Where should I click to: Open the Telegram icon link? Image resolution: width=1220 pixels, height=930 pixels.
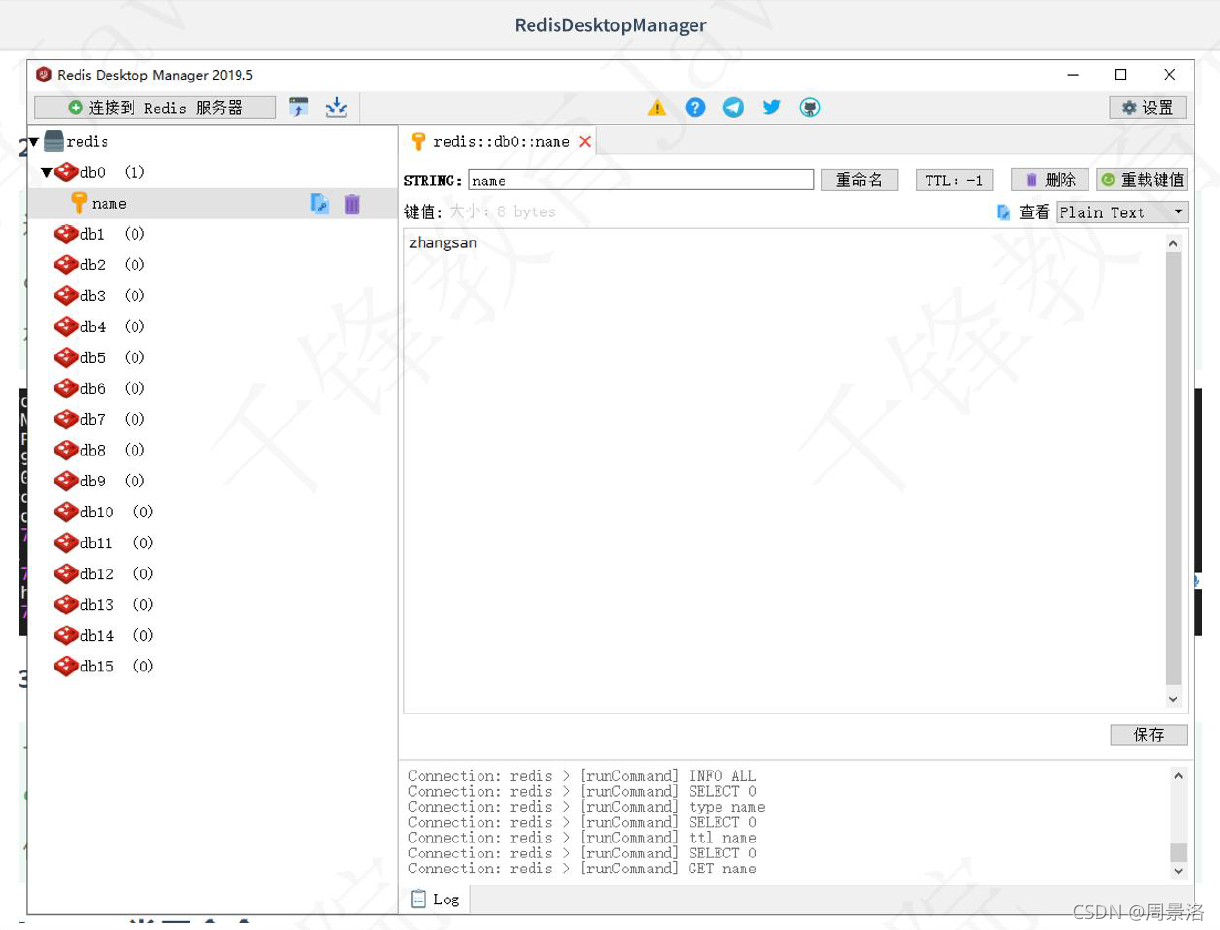click(x=733, y=107)
